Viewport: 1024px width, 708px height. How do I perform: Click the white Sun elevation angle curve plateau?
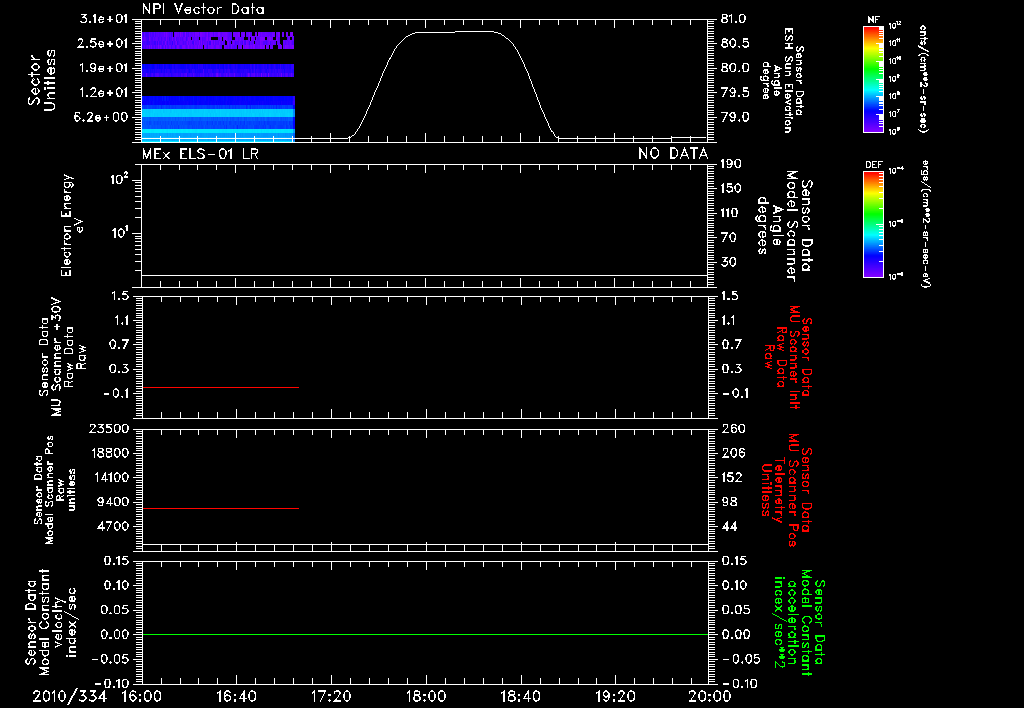(x=457, y=31)
